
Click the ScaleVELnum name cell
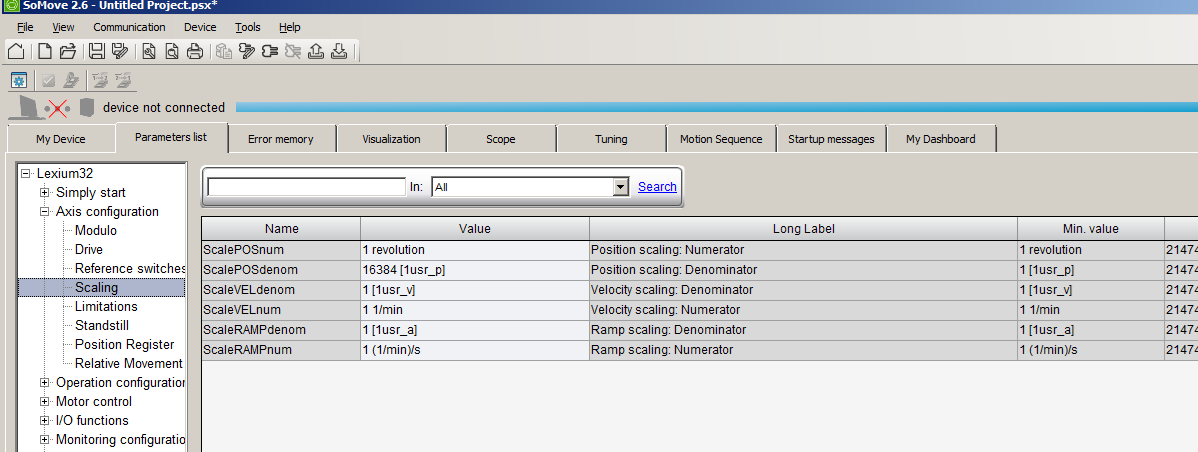[281, 310]
